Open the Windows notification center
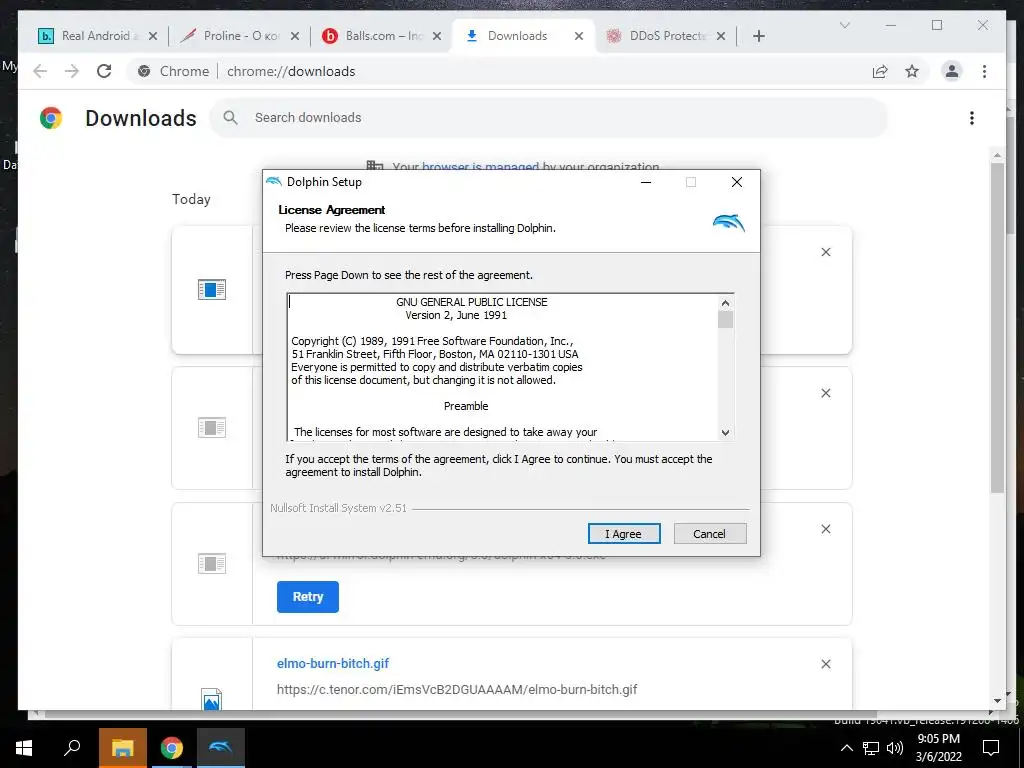1024x768 pixels. click(x=991, y=748)
